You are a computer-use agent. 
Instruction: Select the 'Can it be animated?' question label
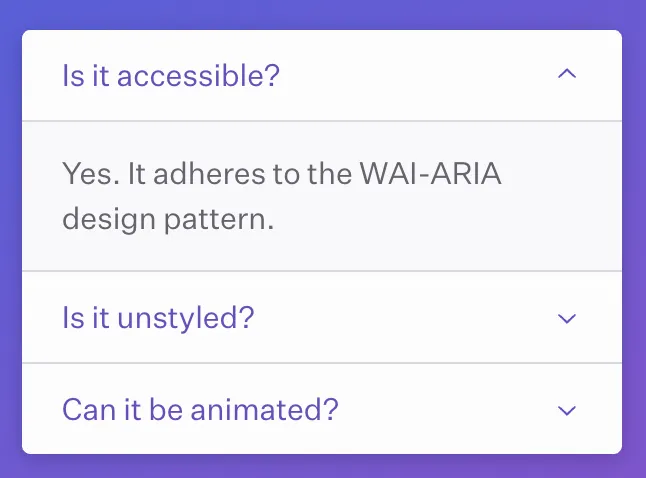(200, 410)
